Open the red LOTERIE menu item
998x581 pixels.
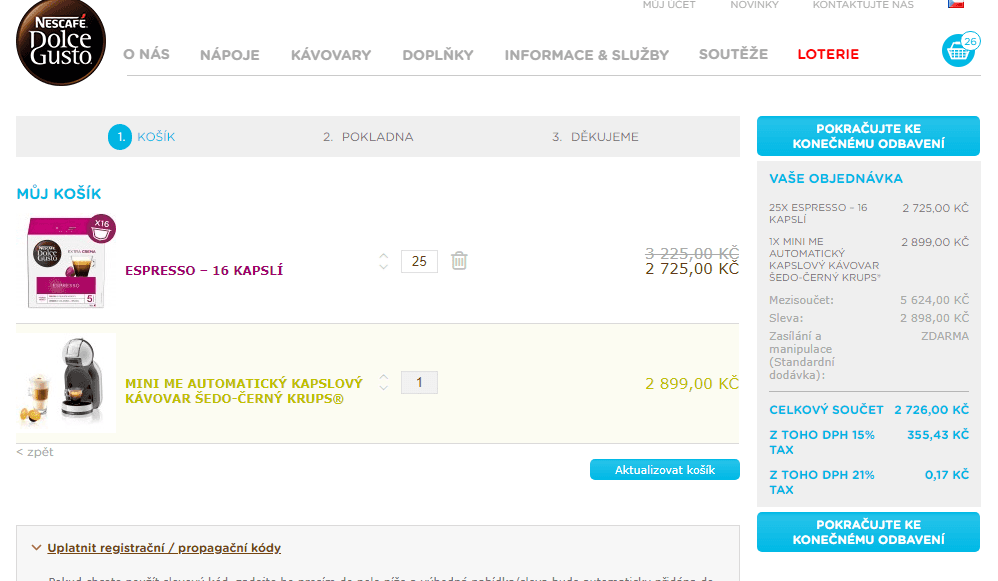tap(828, 55)
